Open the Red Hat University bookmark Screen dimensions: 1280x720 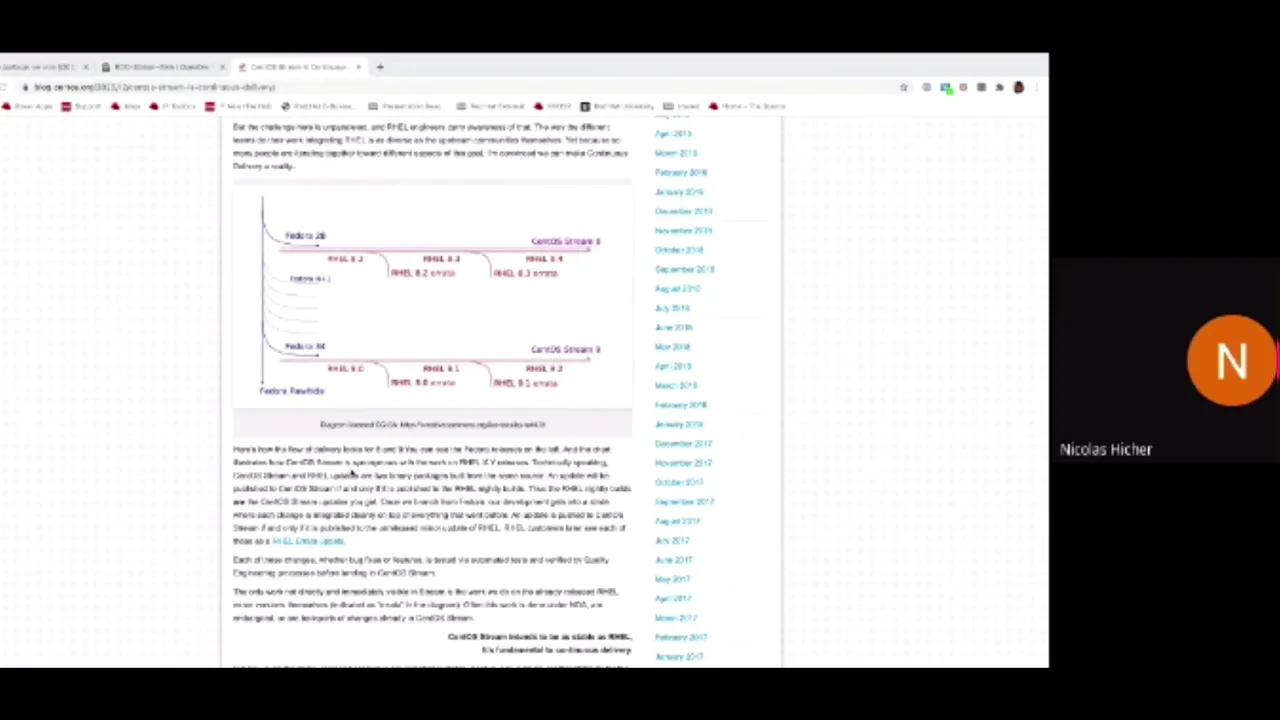pyautogui.click(x=617, y=106)
